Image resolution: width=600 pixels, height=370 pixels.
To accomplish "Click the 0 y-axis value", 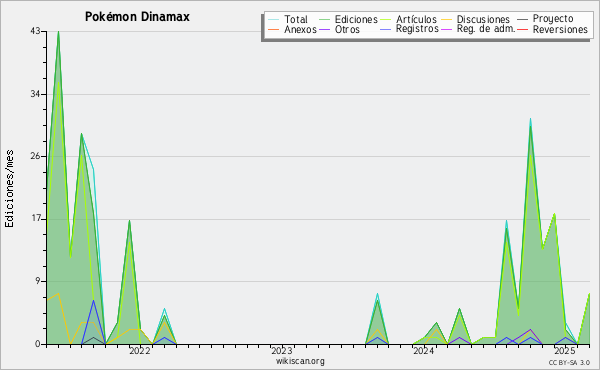I will click(38, 344).
